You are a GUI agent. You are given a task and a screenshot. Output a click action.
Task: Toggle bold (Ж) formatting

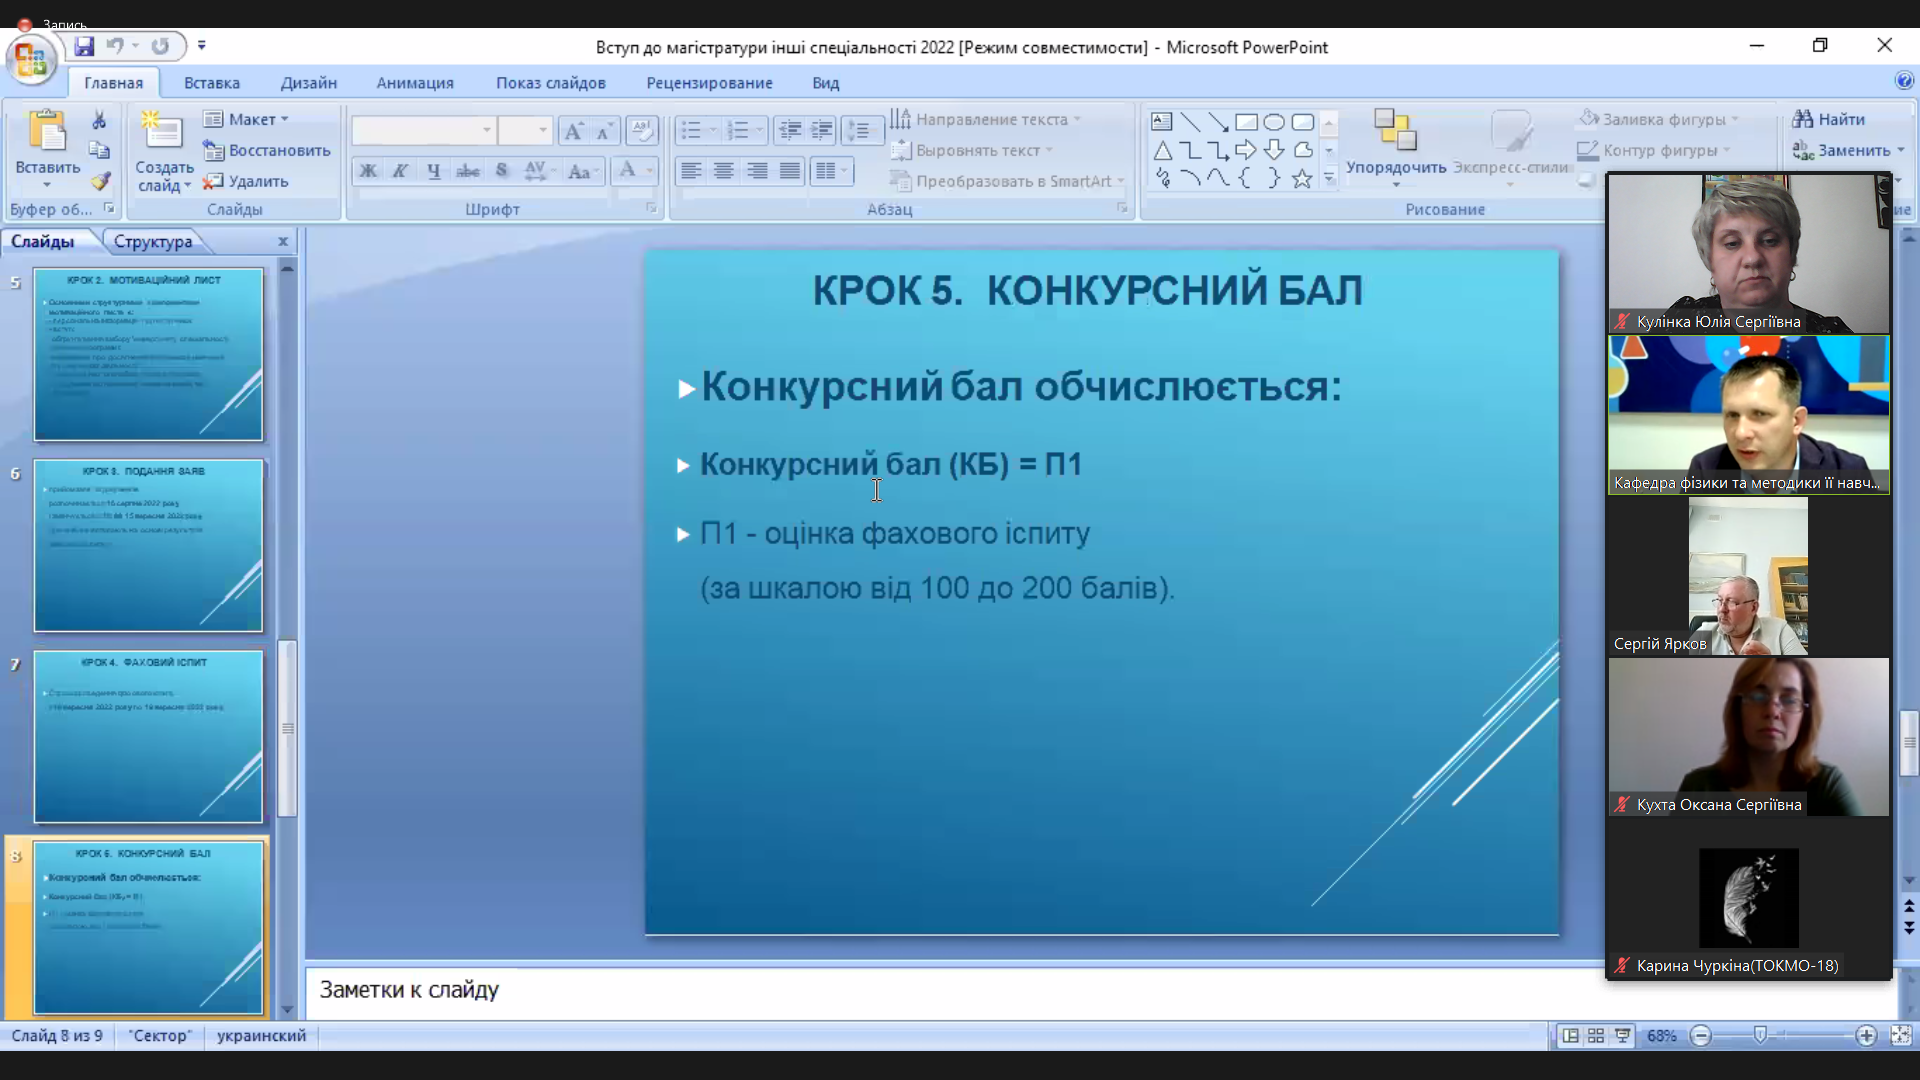pyautogui.click(x=368, y=171)
